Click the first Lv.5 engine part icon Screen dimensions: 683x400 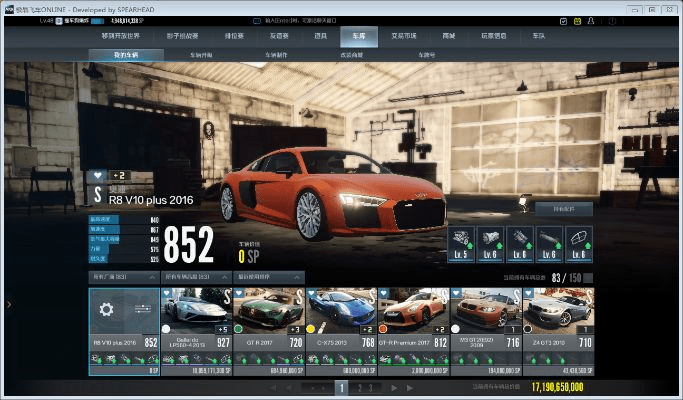click(x=461, y=242)
